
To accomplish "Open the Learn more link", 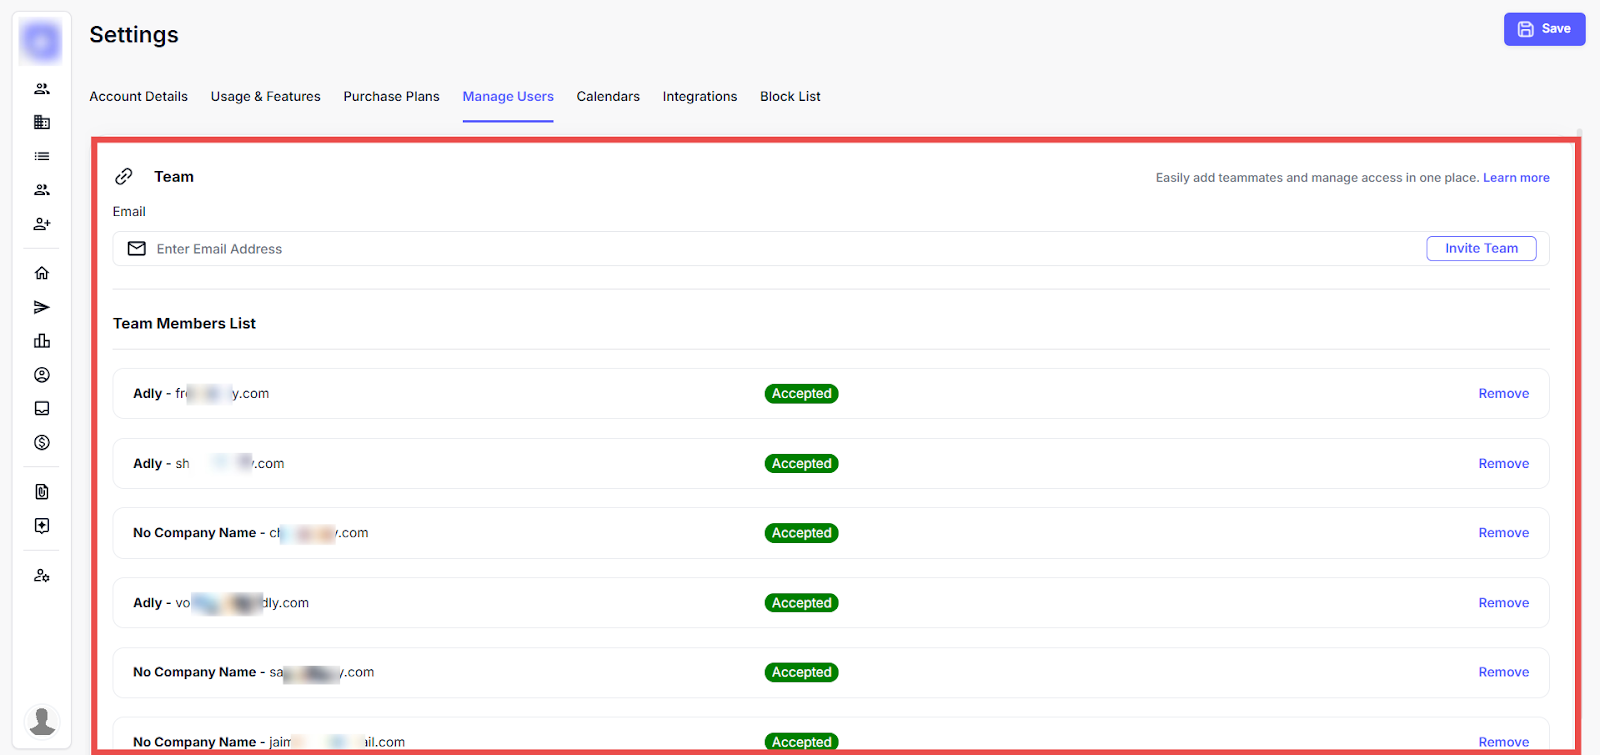I will (x=1516, y=178).
